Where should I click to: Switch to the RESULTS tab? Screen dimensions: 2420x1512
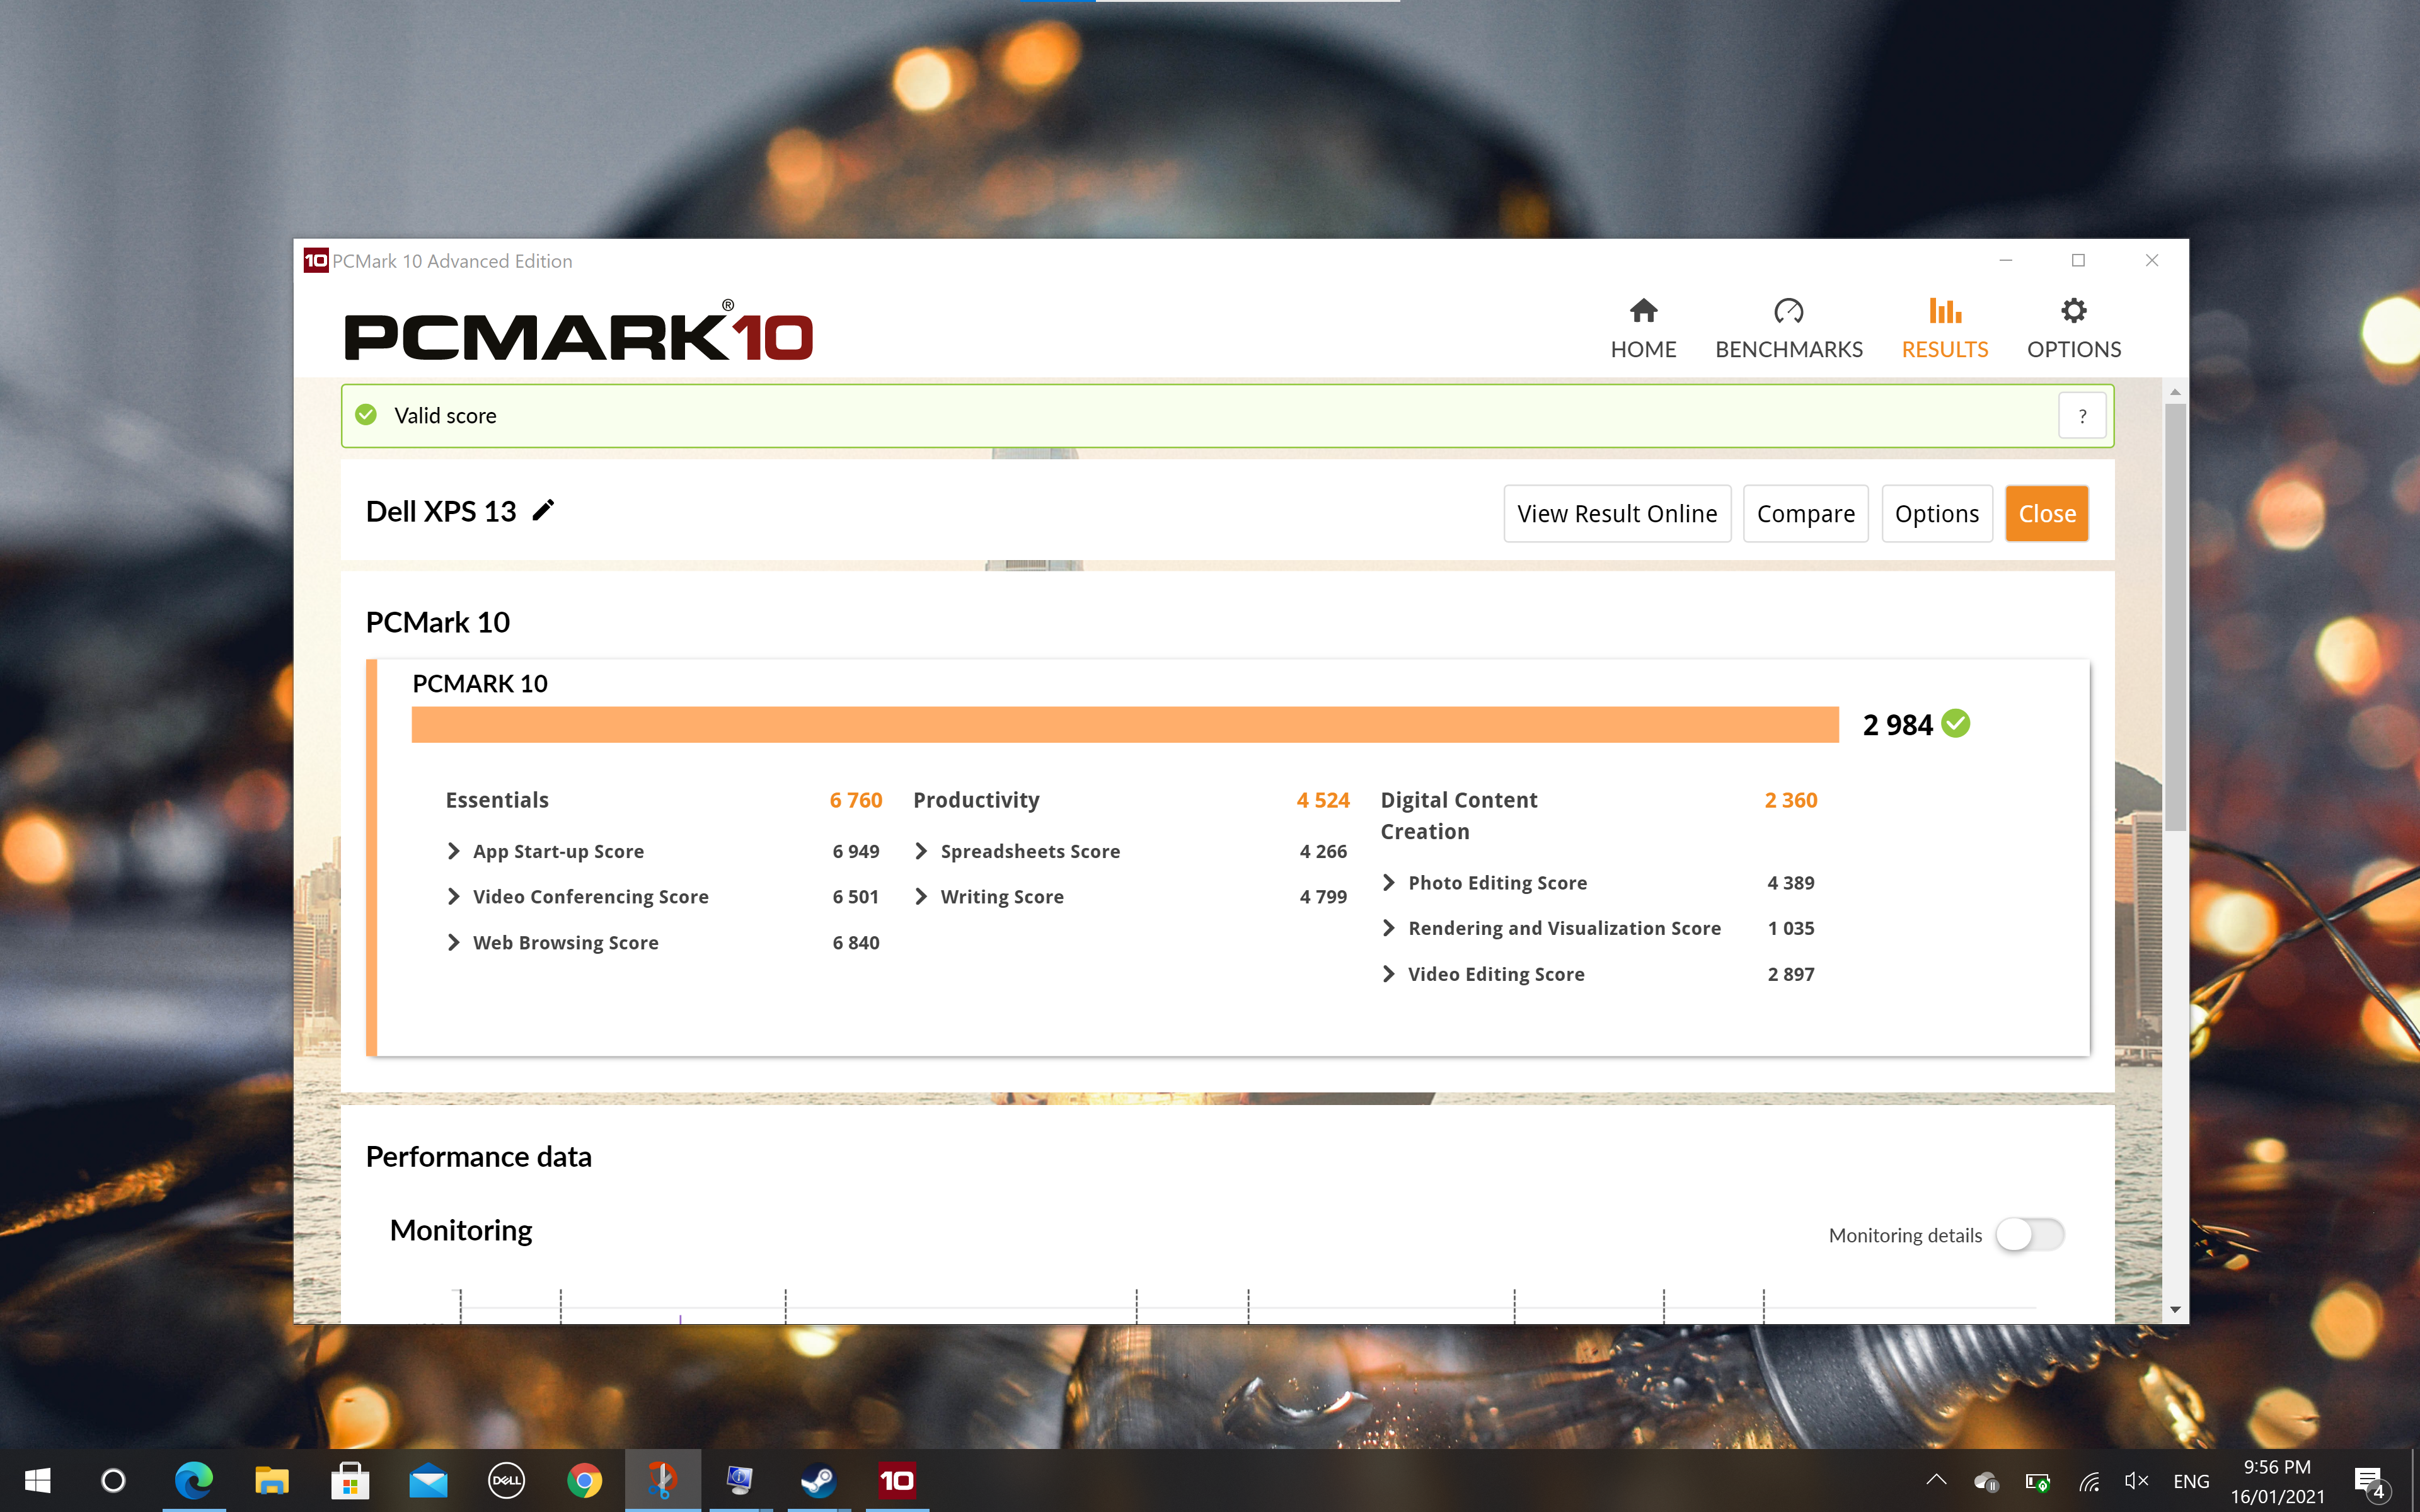1944,329
